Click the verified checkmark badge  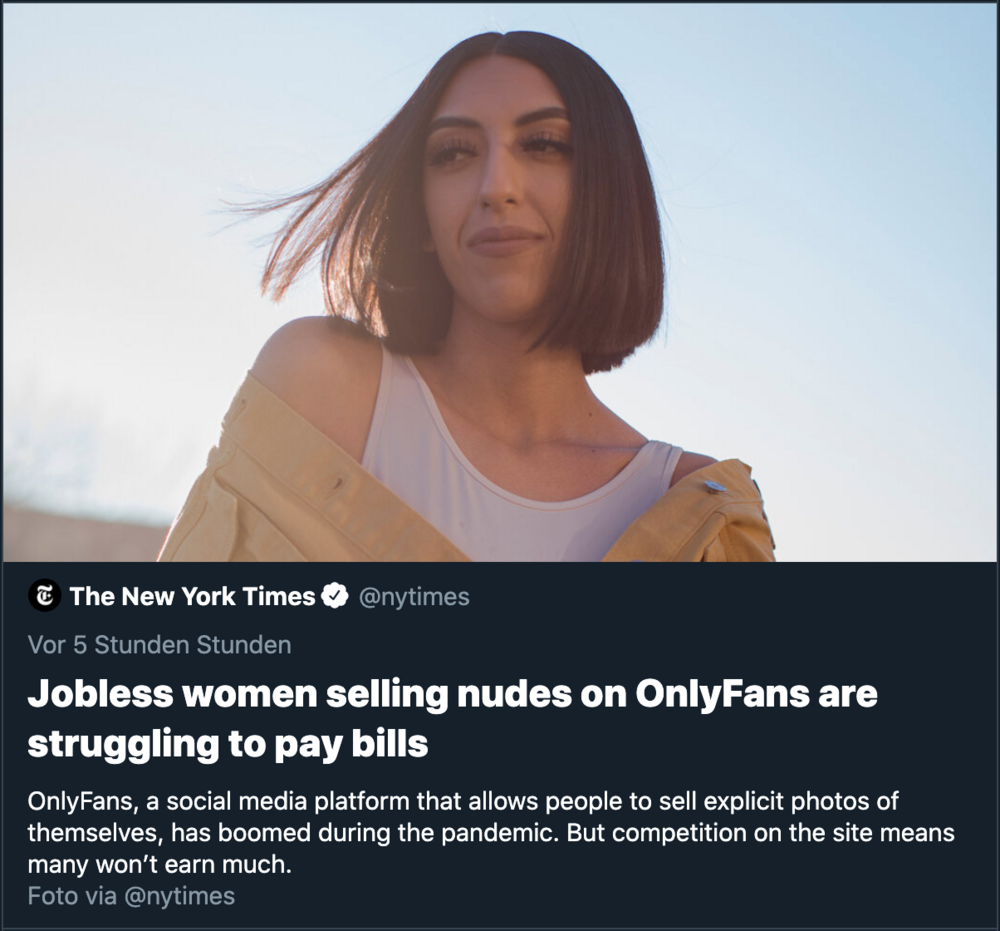335,597
